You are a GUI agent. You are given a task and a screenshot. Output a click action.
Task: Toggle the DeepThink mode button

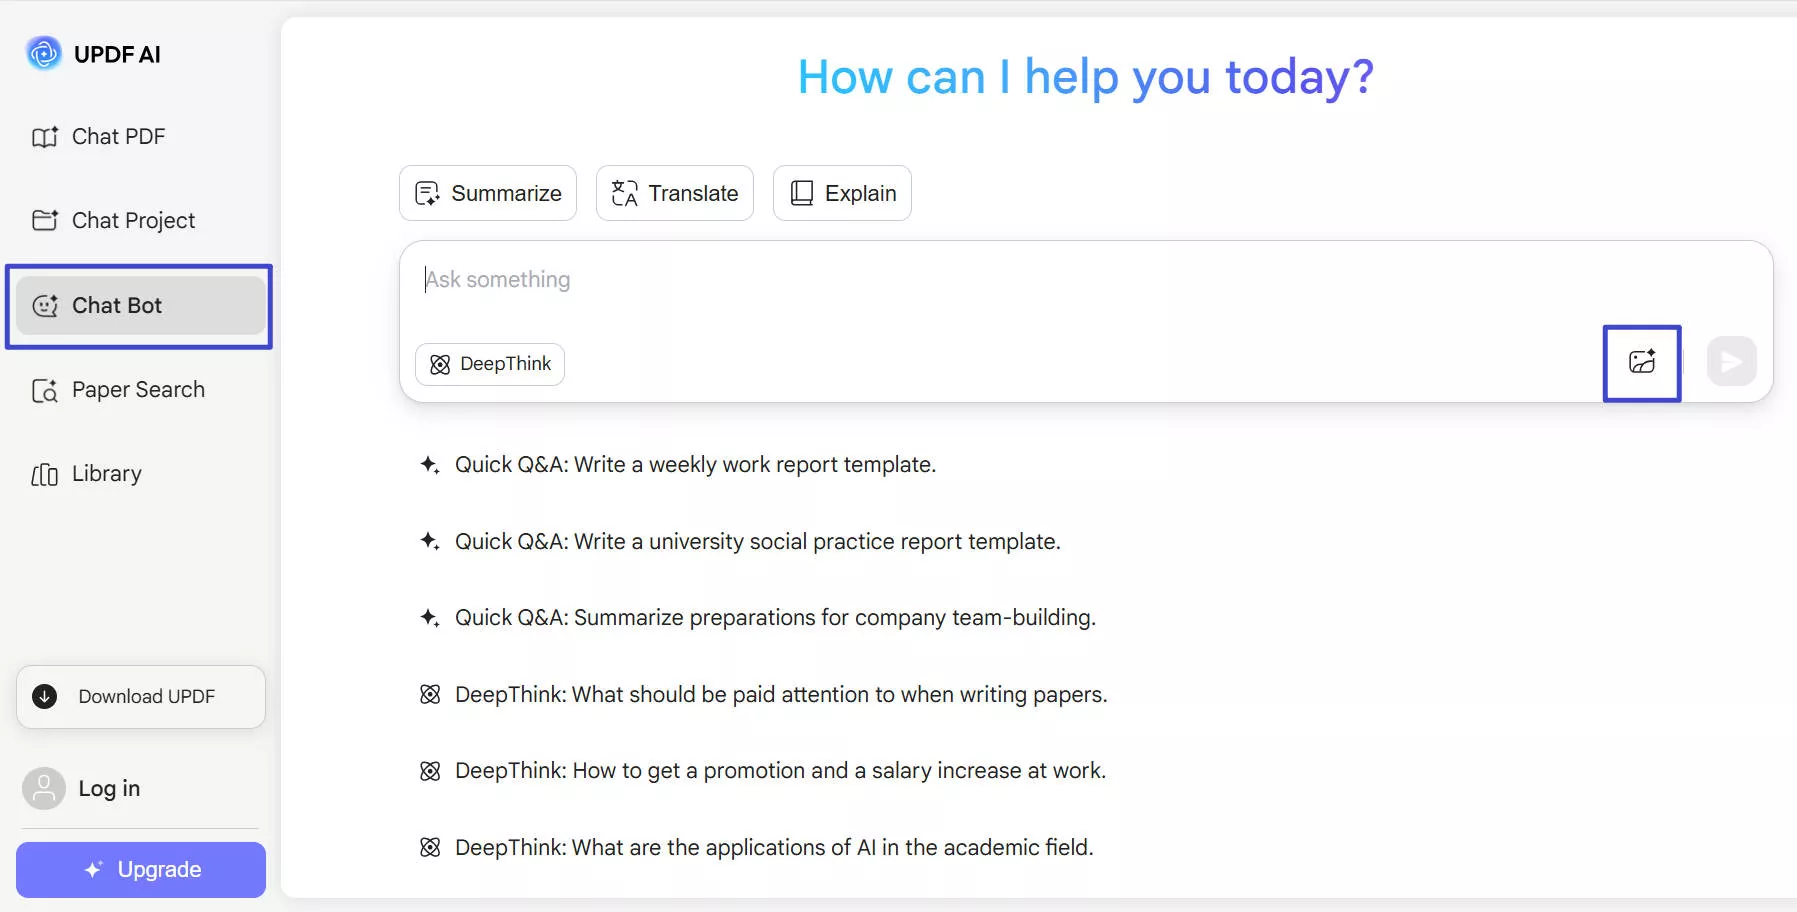pyautogui.click(x=490, y=364)
